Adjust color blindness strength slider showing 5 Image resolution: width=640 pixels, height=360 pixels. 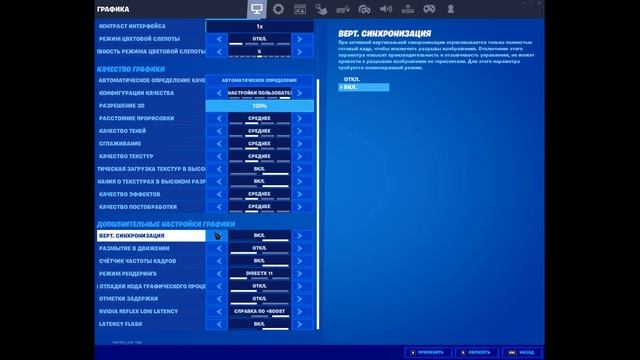click(260, 52)
